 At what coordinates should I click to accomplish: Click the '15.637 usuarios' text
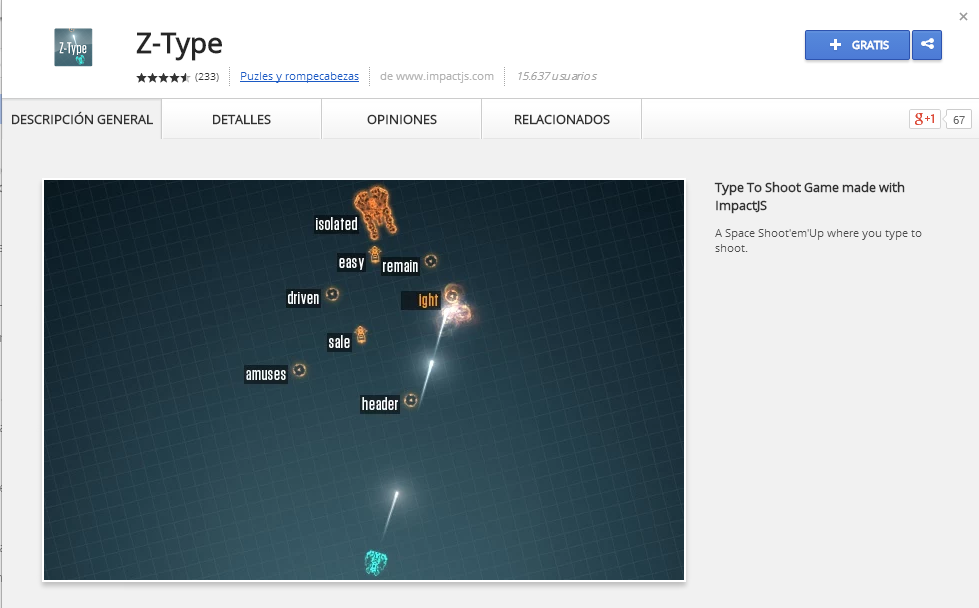pos(556,76)
